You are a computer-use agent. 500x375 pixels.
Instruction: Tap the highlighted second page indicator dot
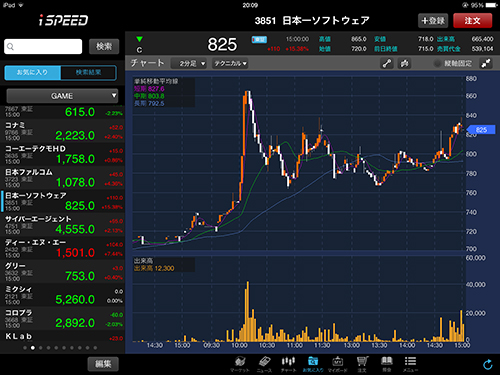tap(33, 348)
